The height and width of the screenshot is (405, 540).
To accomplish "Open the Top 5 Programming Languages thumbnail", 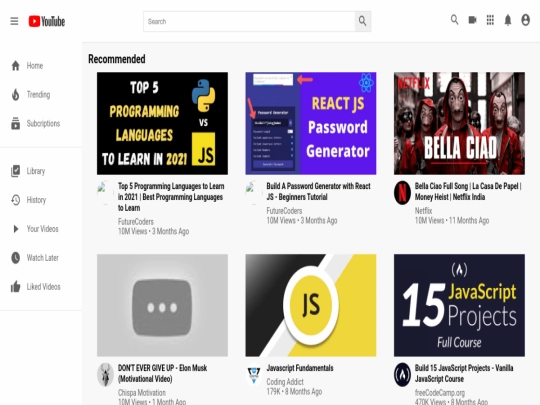I will 162,123.
